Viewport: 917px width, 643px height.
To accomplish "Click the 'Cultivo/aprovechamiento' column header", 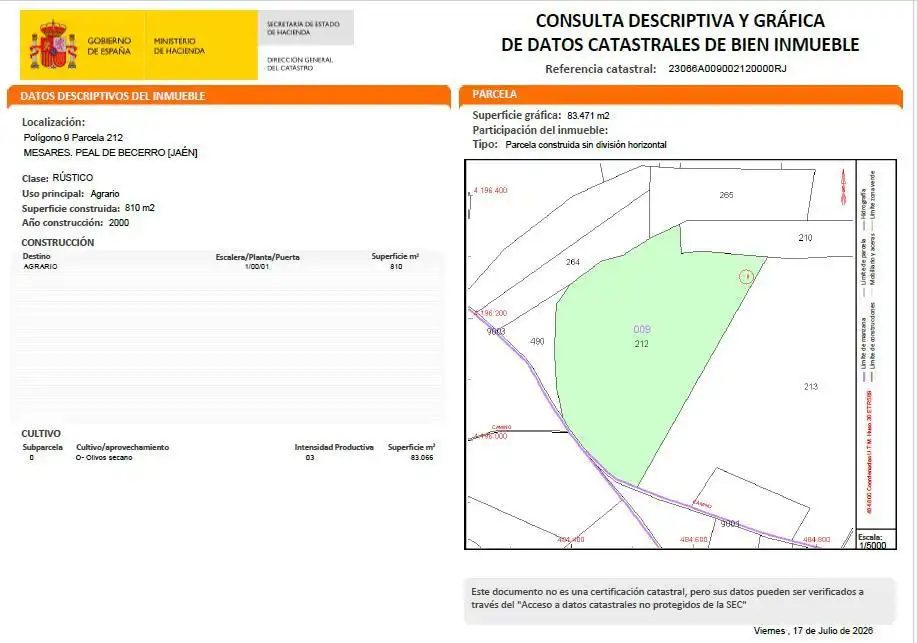I will 122,447.
